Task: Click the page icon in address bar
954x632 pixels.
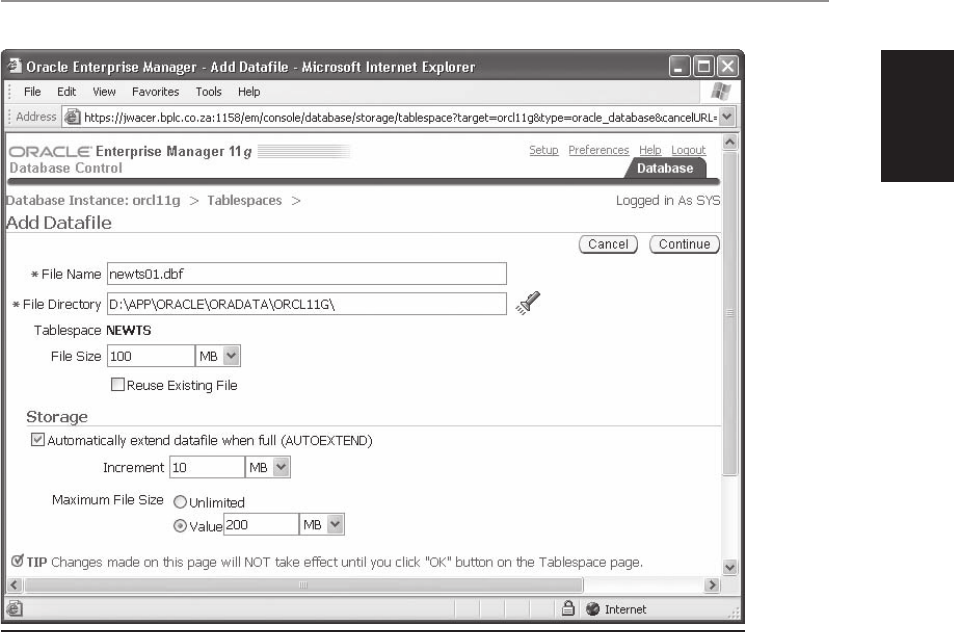Action: click(x=72, y=117)
